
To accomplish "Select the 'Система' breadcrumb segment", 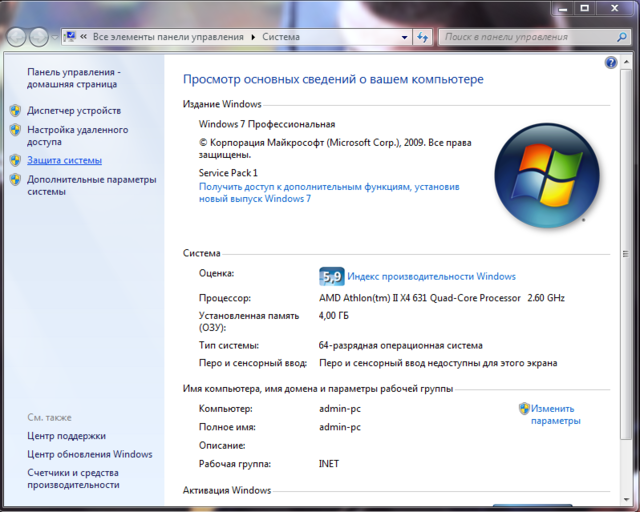I will click(281, 37).
